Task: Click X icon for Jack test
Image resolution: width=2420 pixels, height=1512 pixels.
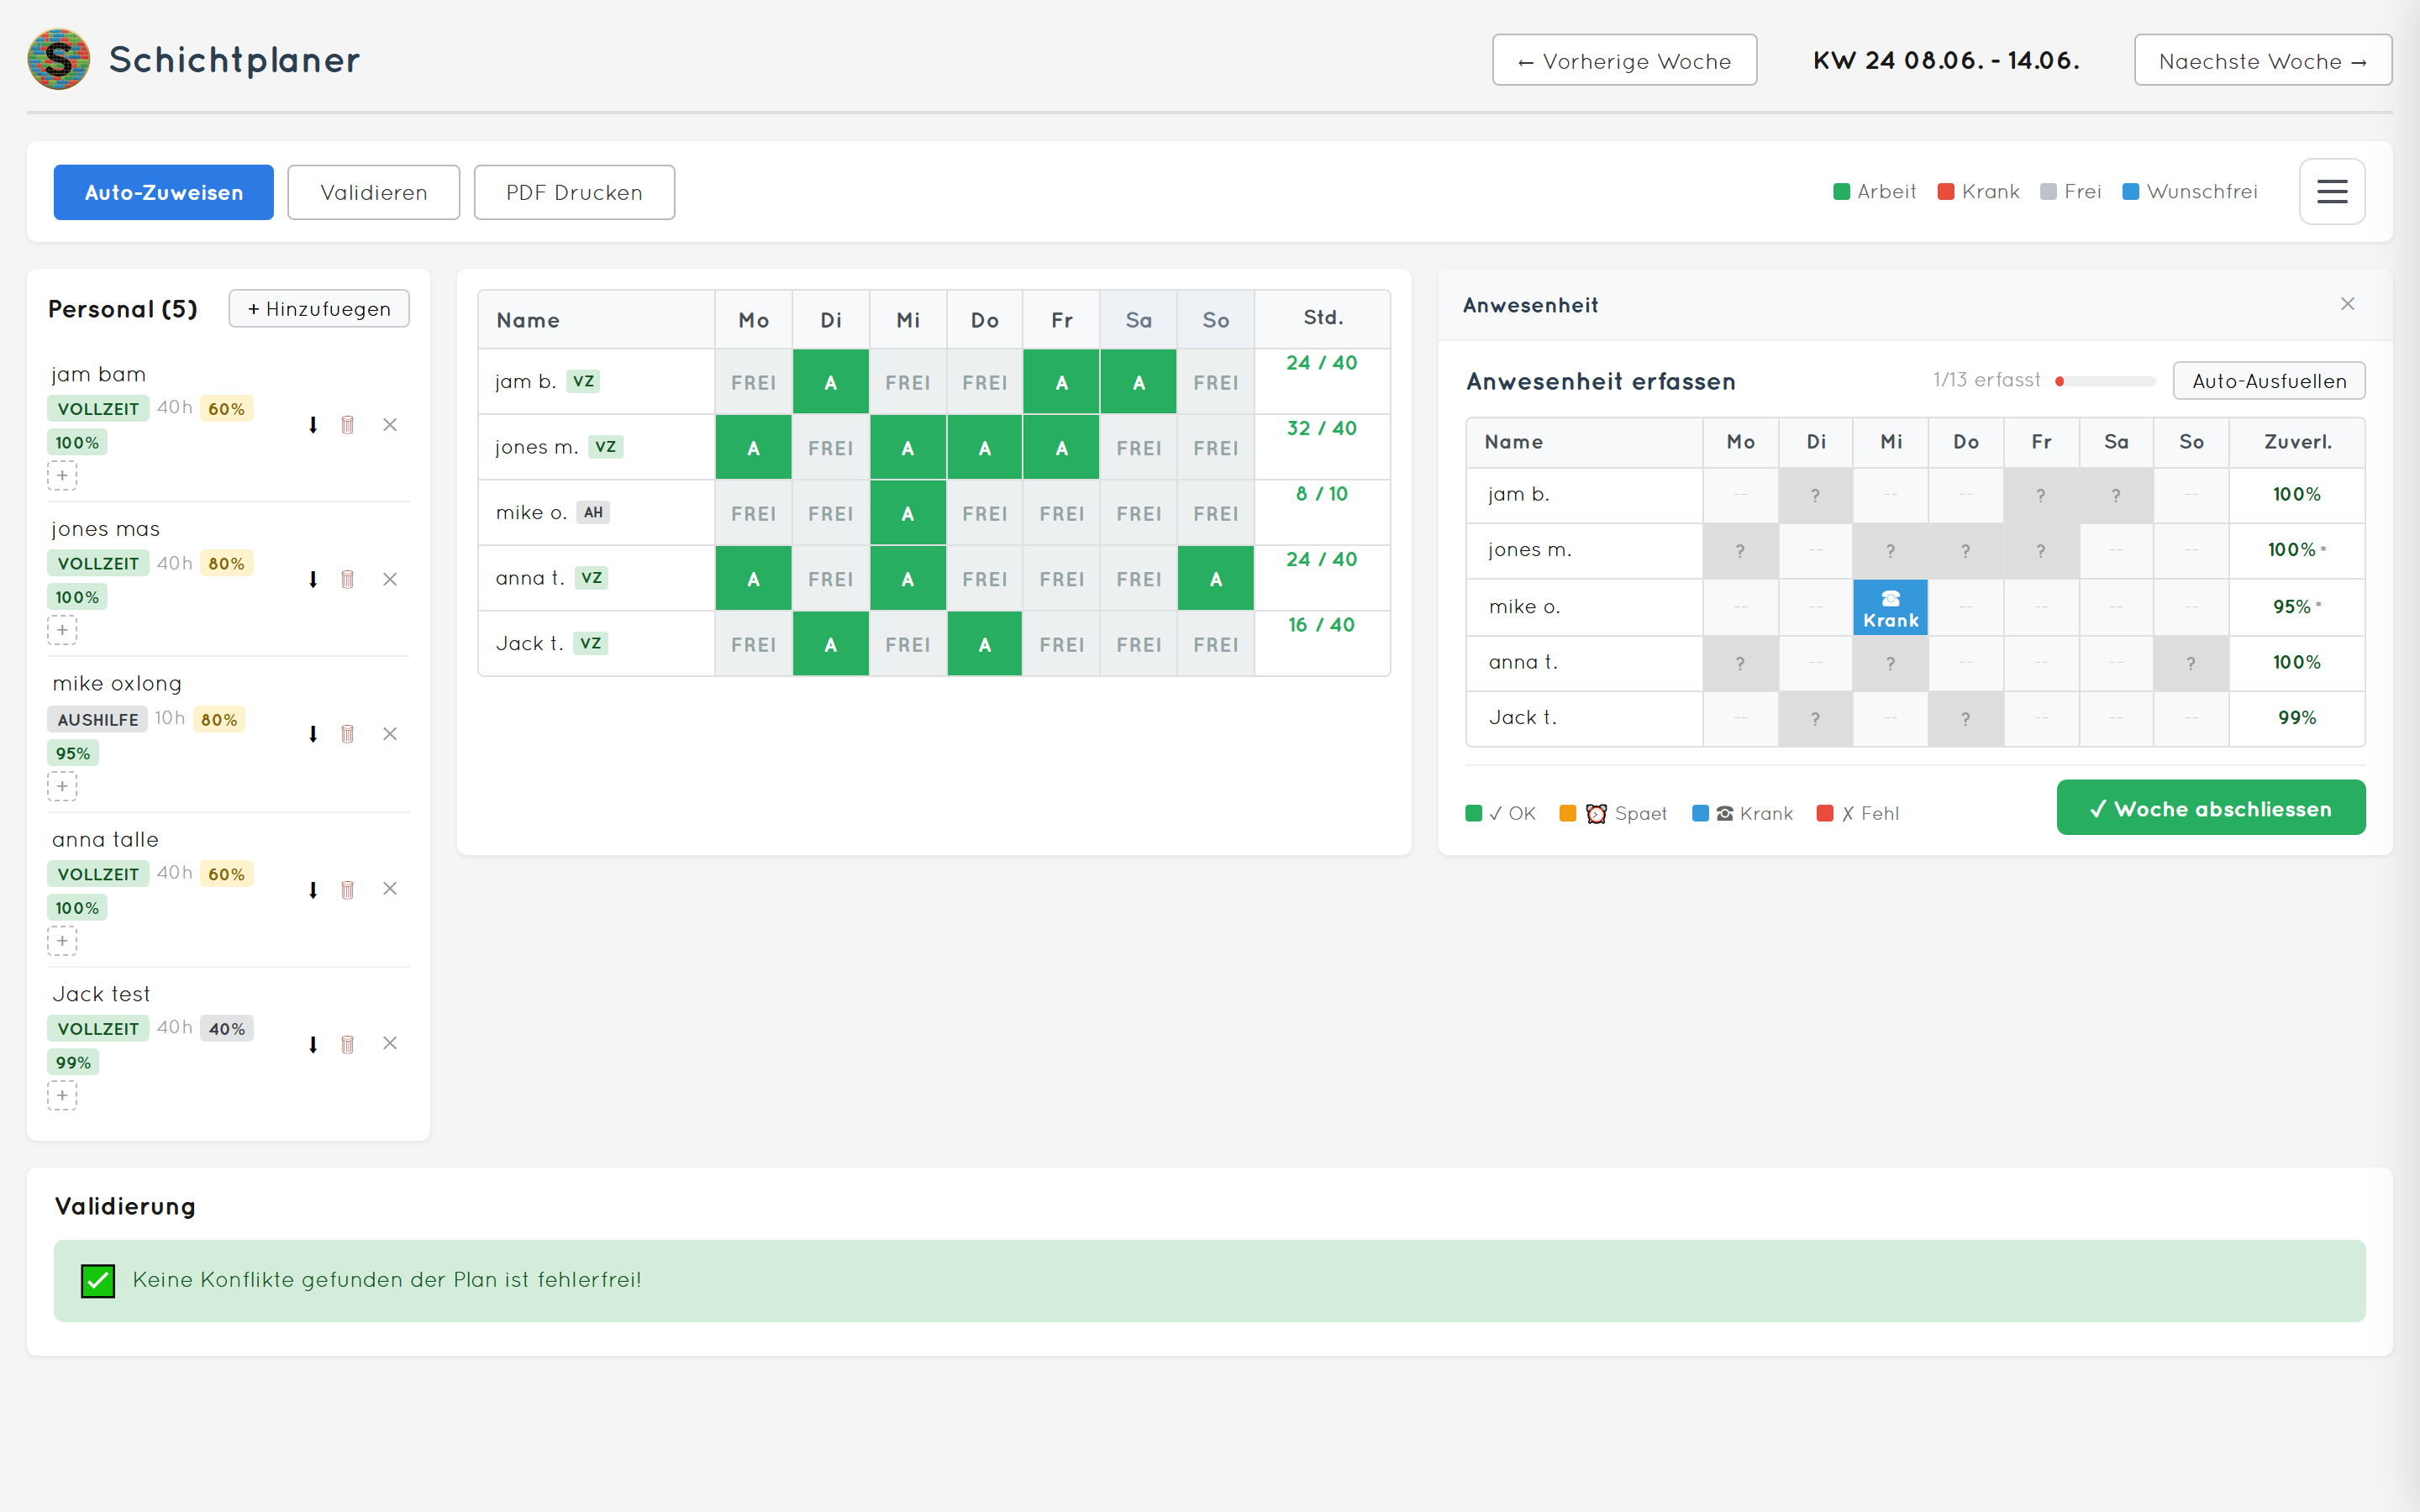Action: (x=390, y=1044)
